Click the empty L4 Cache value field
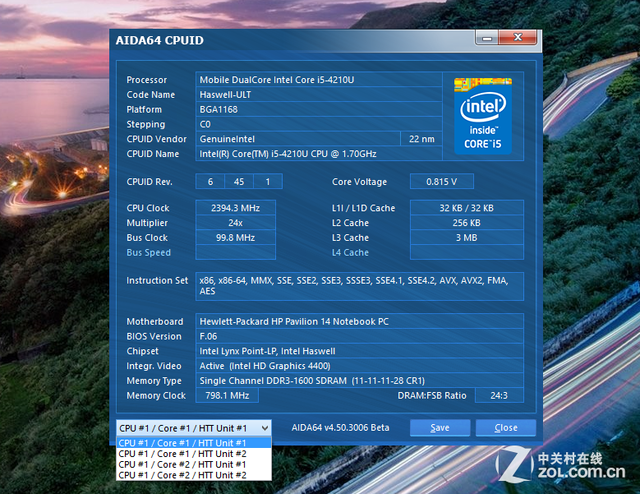The height and width of the screenshot is (494, 640). click(467, 252)
